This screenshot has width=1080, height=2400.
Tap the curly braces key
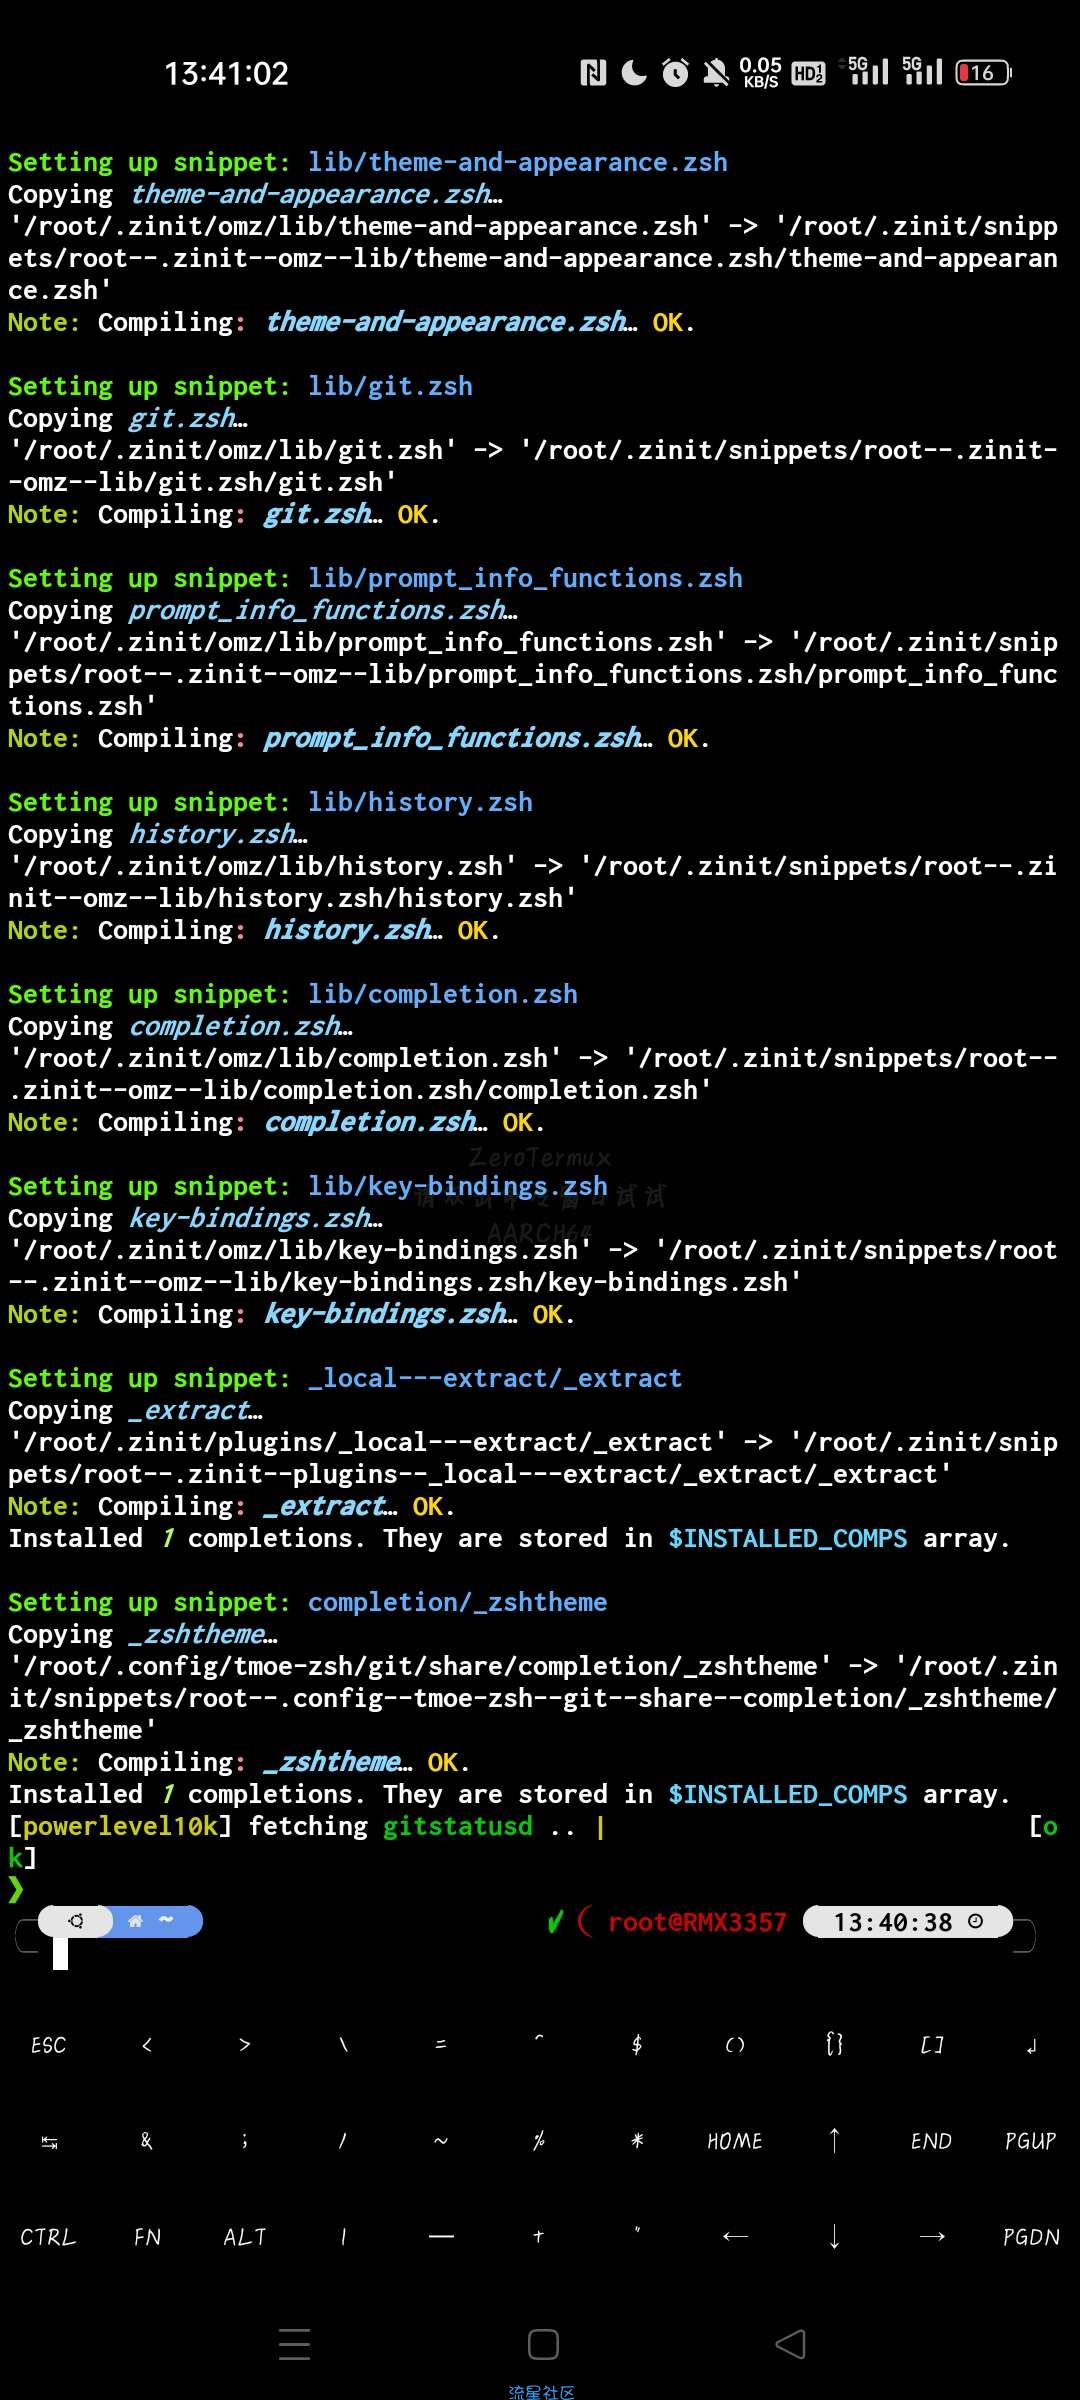[x=834, y=2045]
